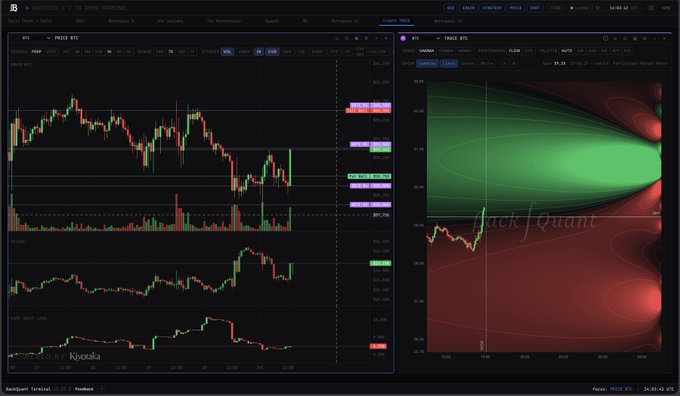680x396 pixels.
Task: Expand the BTC symbol dropdown in TRACE panel
Action: click(425, 38)
